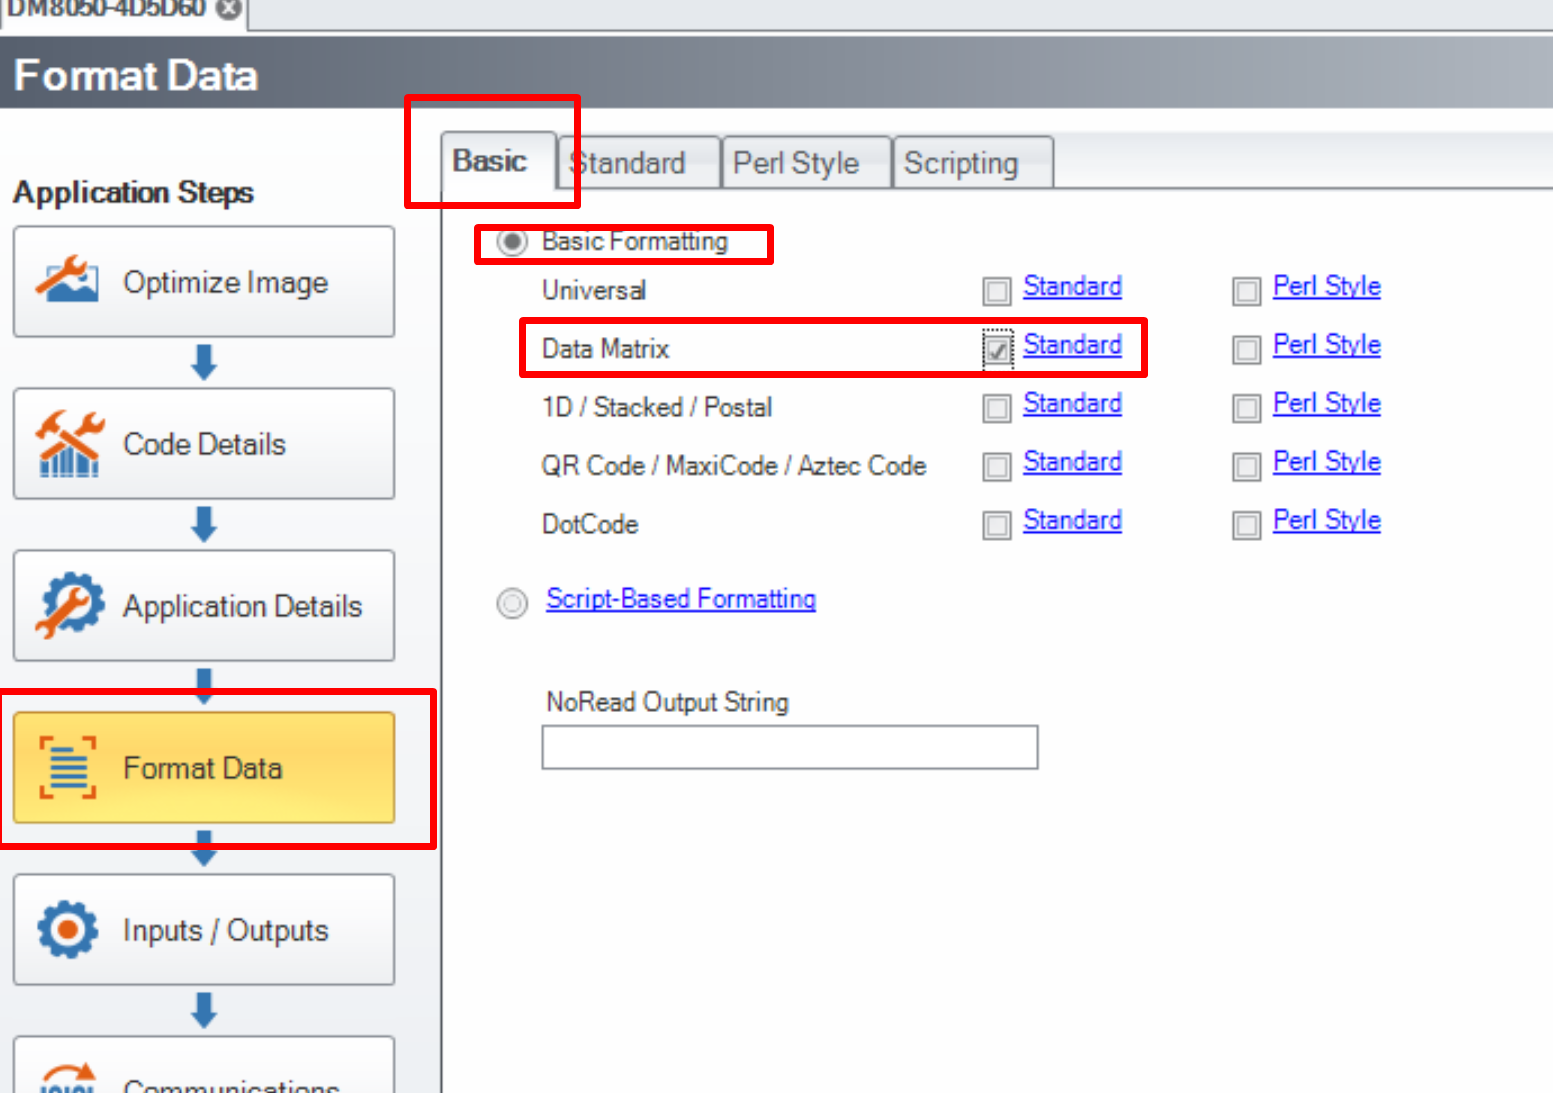Click the Format Data list icon

(68, 768)
